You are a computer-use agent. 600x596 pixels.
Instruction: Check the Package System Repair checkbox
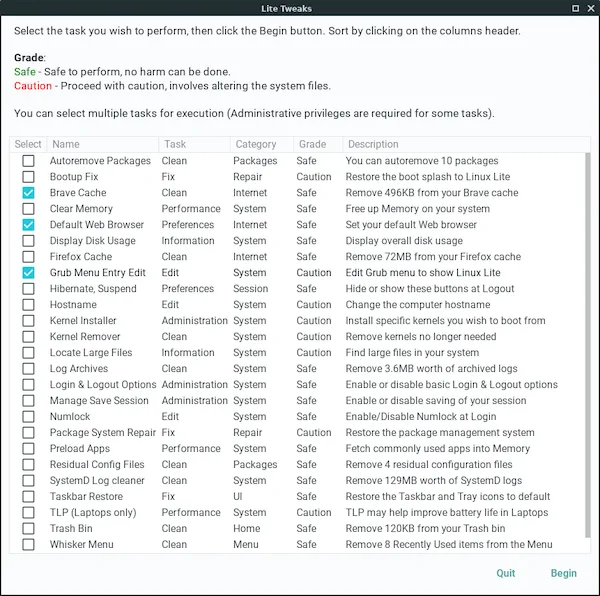pos(28,433)
